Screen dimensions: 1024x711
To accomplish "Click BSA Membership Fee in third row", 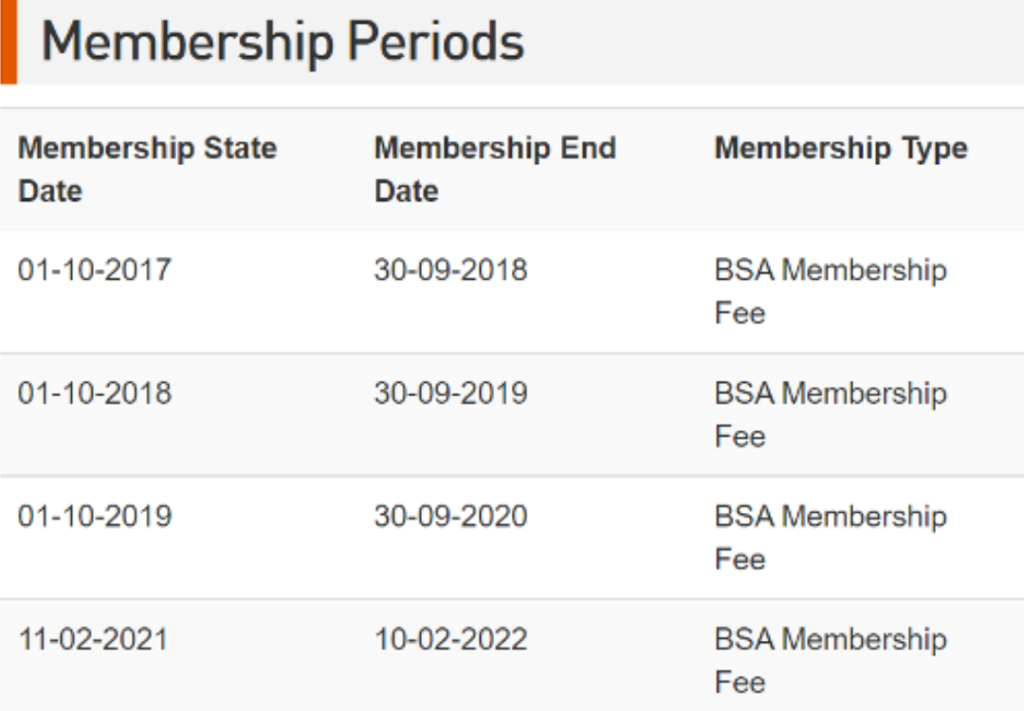I will (x=830, y=537).
